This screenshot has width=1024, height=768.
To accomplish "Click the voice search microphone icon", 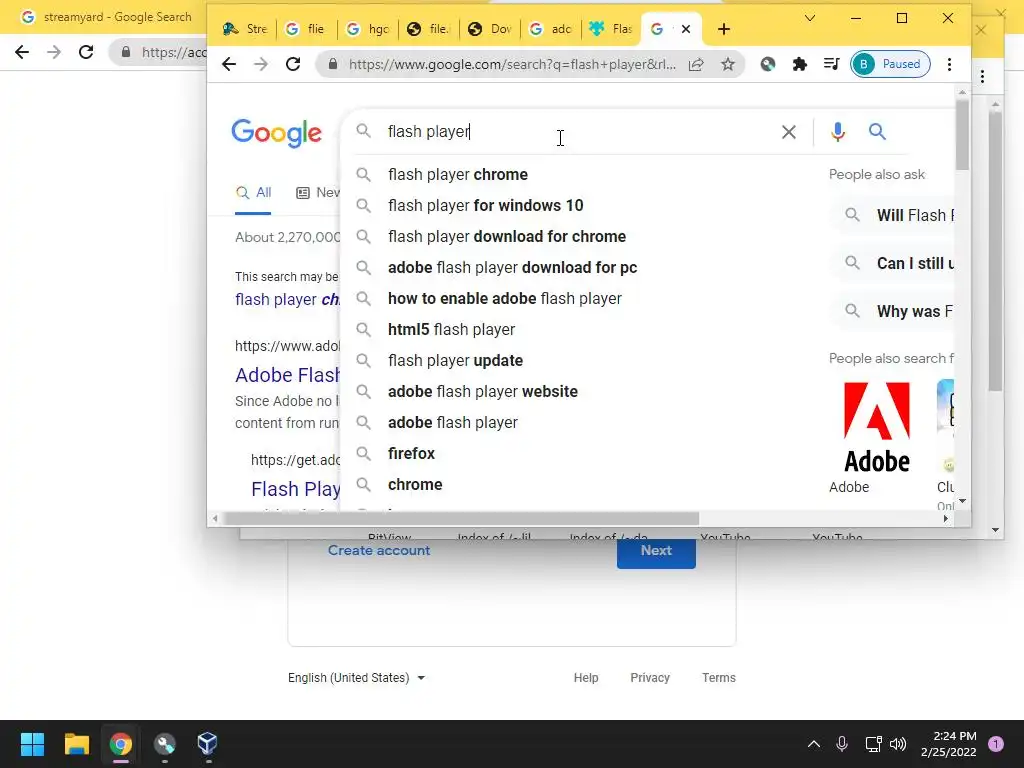I will 837,132.
